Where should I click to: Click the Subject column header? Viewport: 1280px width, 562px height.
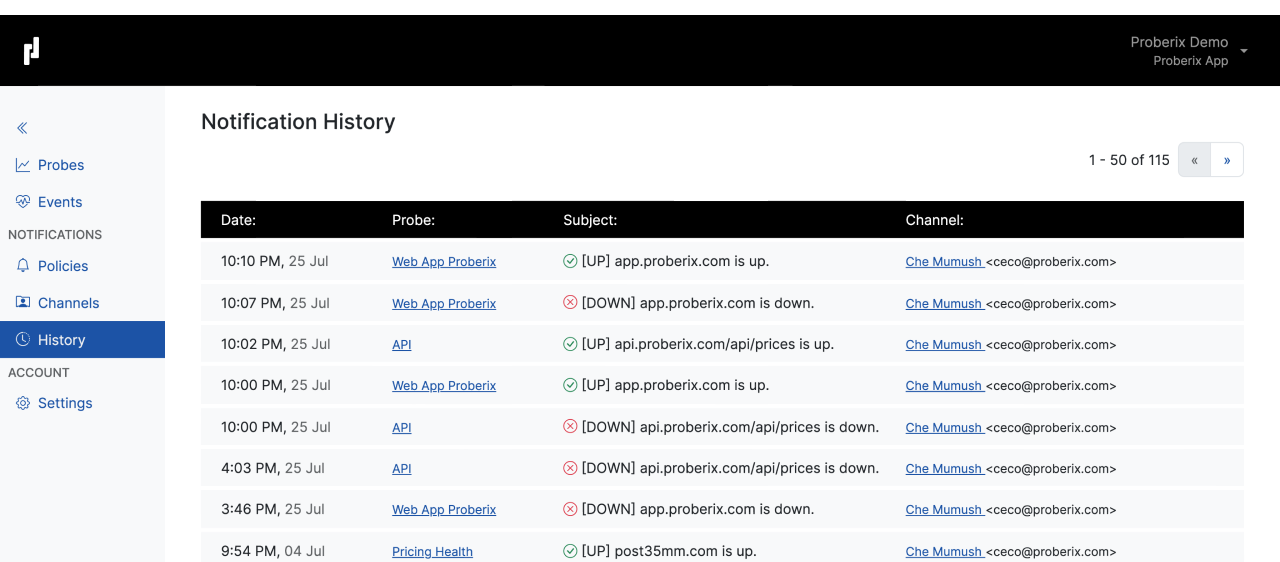(x=590, y=220)
